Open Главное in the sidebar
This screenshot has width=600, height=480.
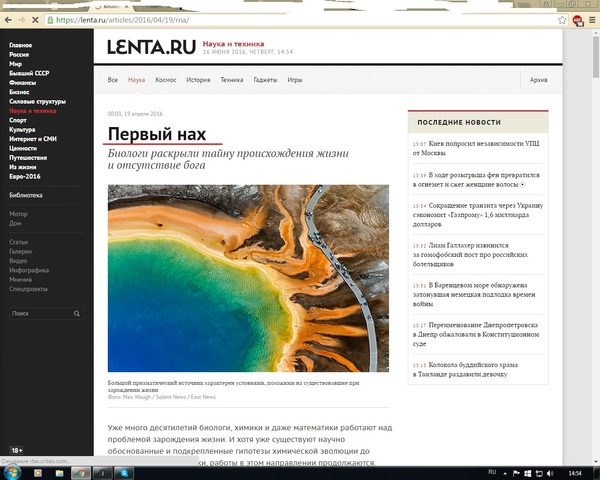pos(21,45)
